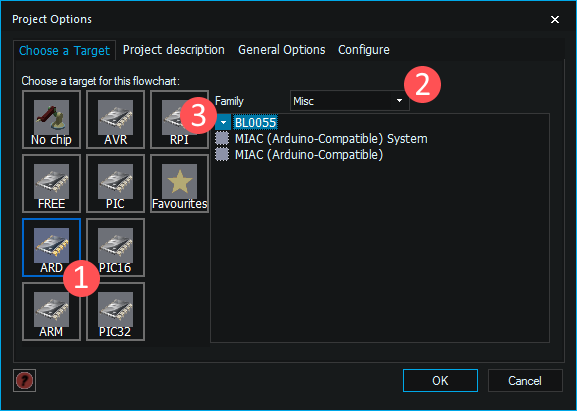The height and width of the screenshot is (411, 577).
Task: Switch to the Project description tab
Action: pyautogui.click(x=174, y=50)
